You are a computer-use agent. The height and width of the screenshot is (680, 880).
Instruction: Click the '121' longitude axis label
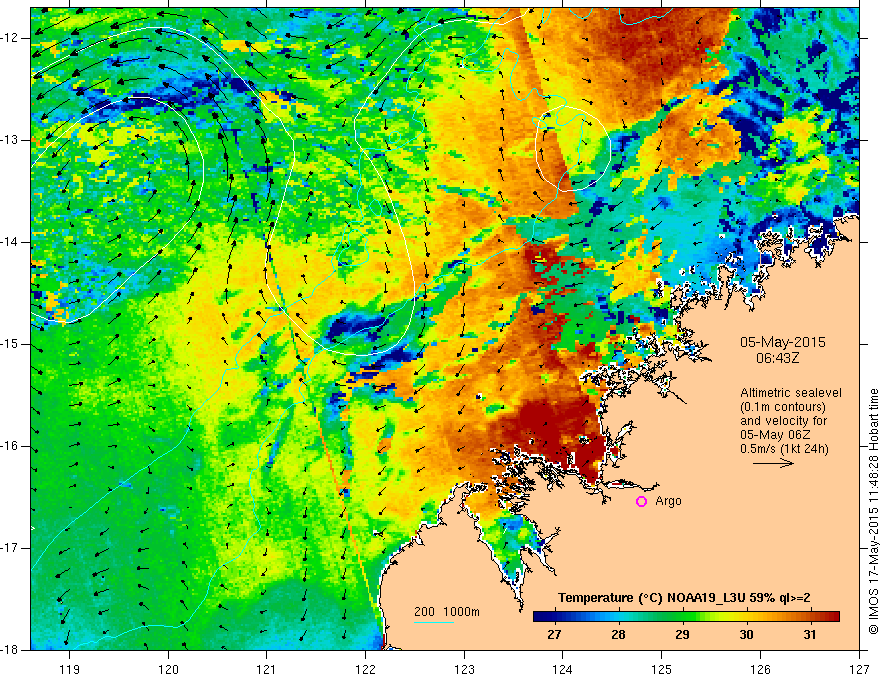267,669
